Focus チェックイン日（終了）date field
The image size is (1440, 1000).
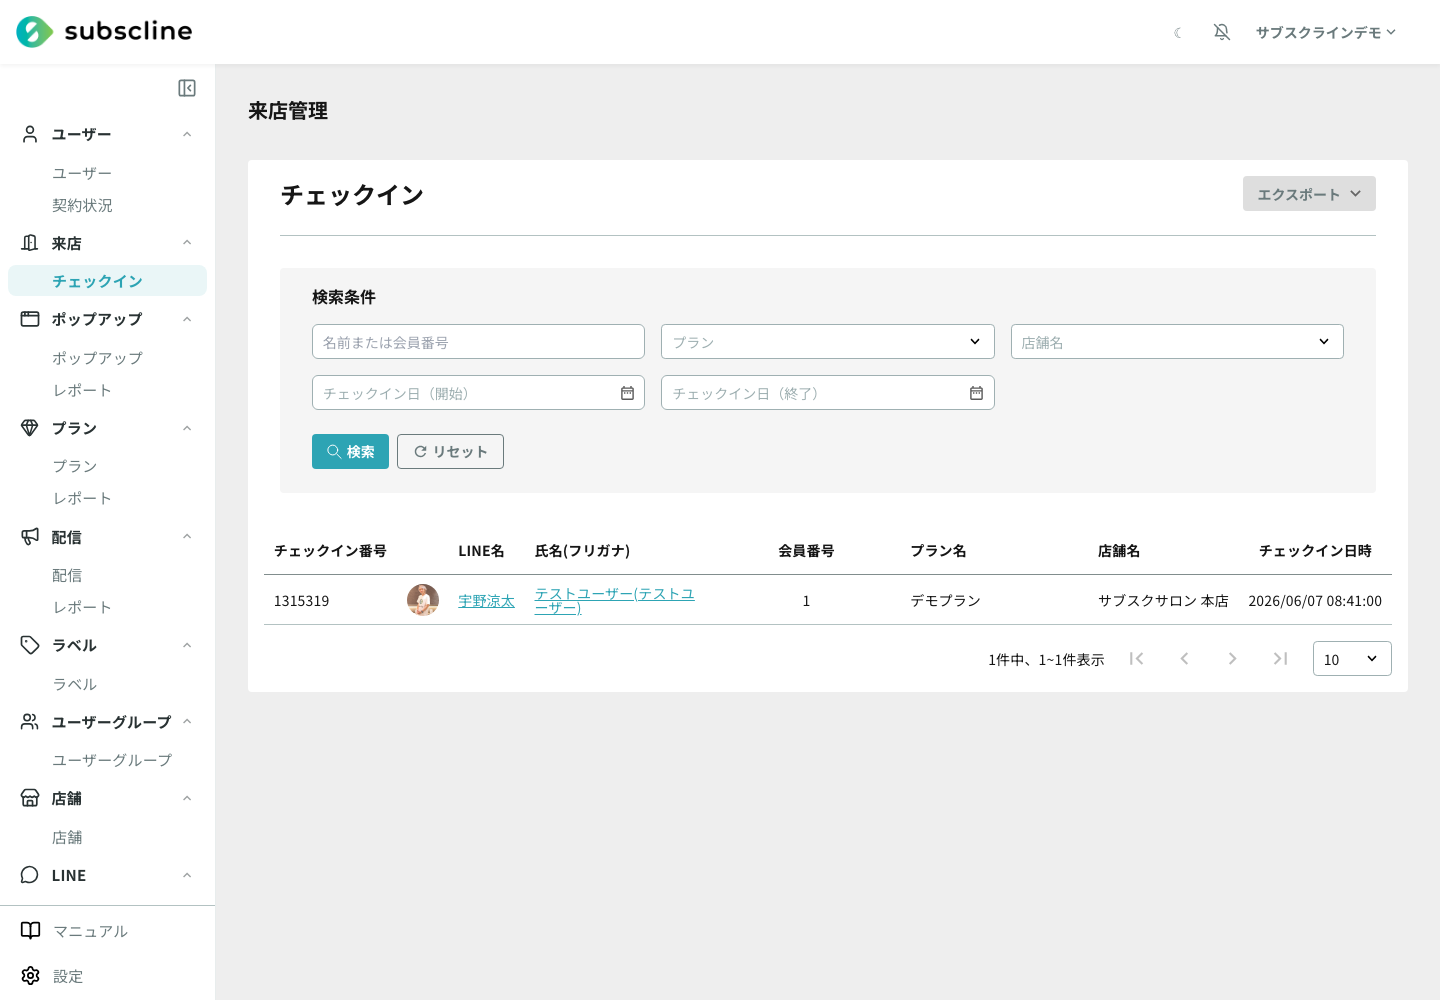tap(827, 393)
